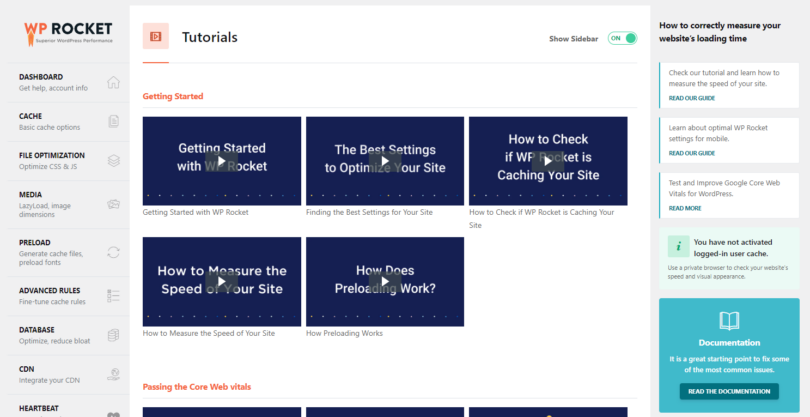Click the Show Sidebar label

(x=573, y=39)
